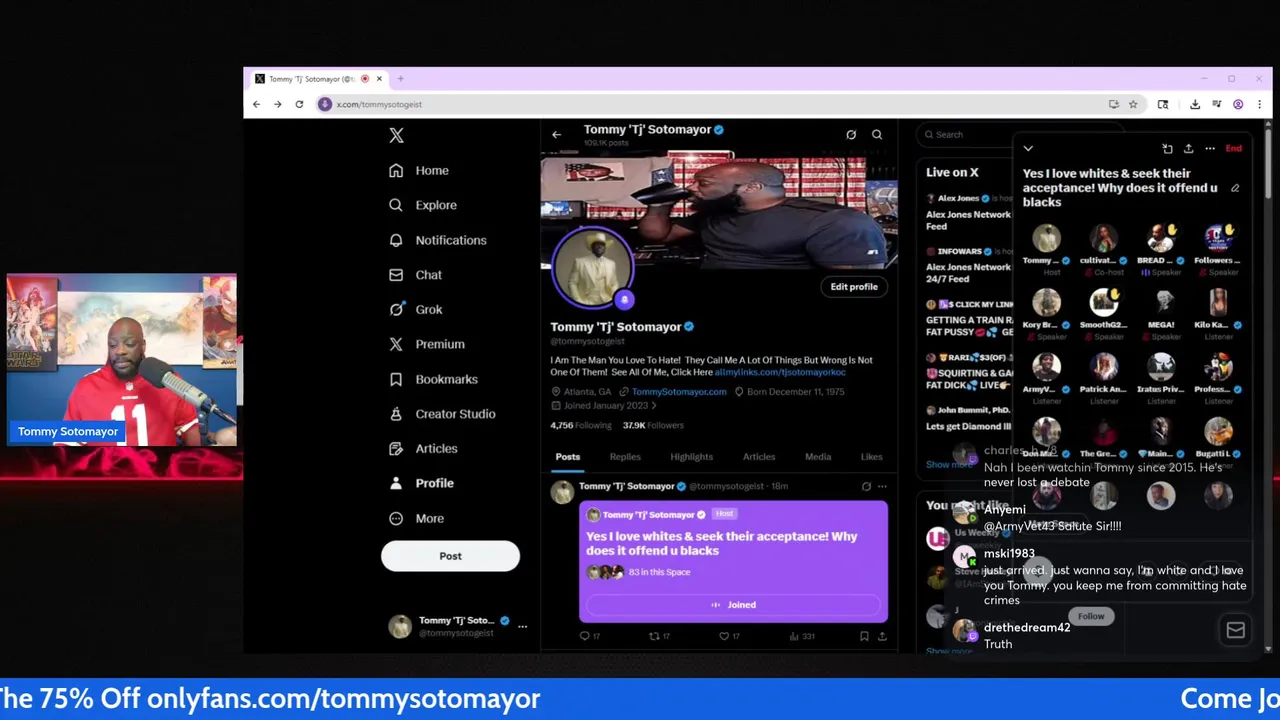Open Chat in the sidebar
The width and height of the screenshot is (1280, 720).
pos(415,274)
